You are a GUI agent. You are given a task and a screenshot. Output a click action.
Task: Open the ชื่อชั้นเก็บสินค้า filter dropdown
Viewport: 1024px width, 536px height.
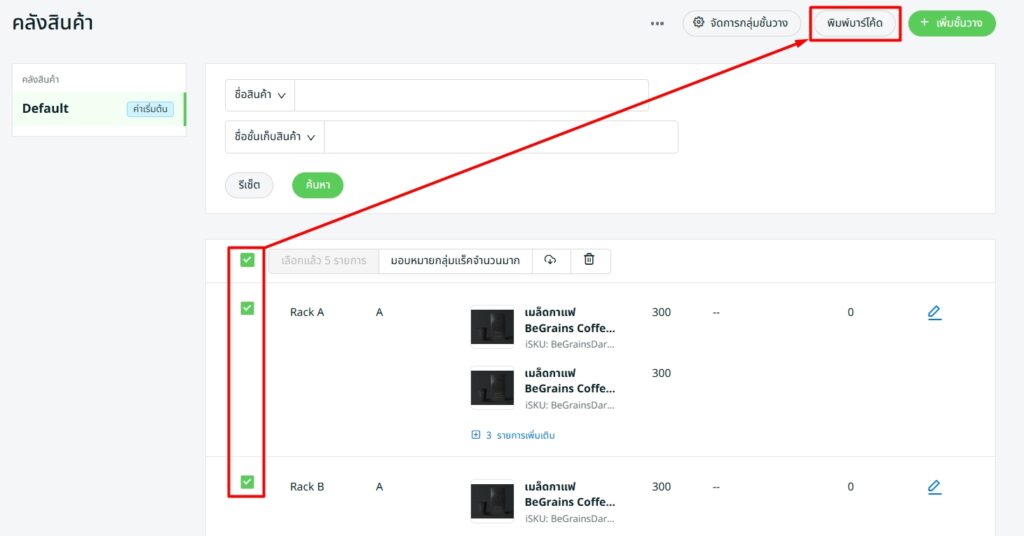pyautogui.click(x=275, y=137)
